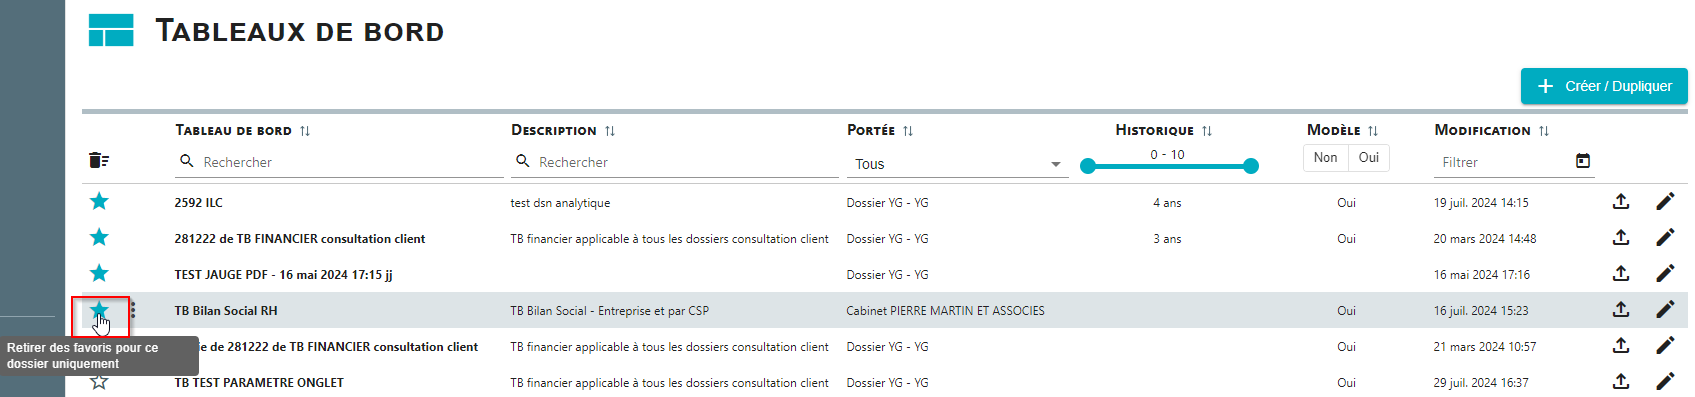Viewport: 1695px width, 397px height.
Task: Toggle favorite star for TEST JAUGE PDF row
Action: coord(99,274)
